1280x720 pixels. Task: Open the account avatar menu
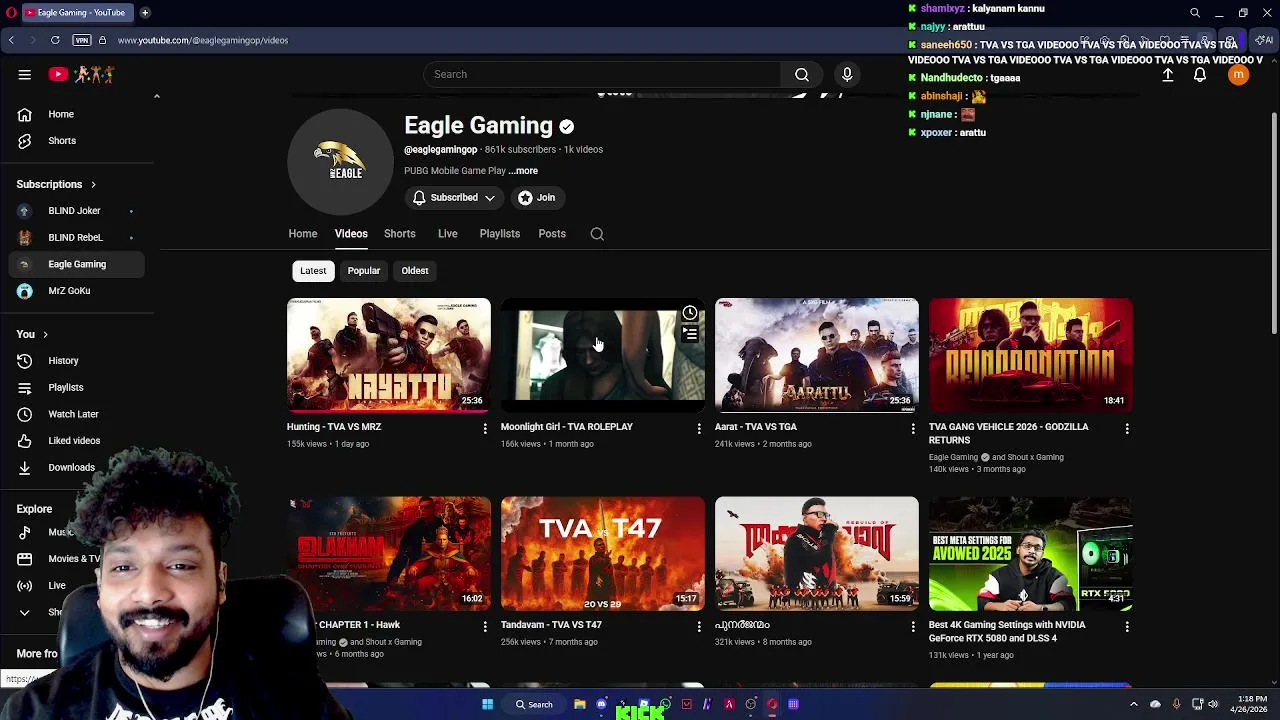[1238, 75]
